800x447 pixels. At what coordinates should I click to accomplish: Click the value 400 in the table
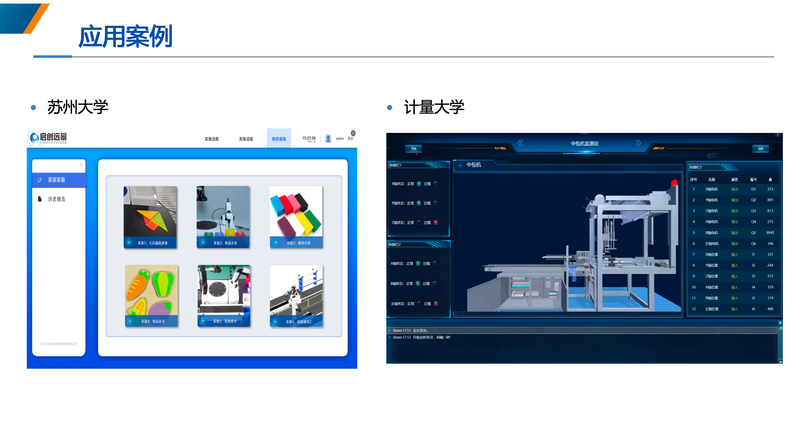tap(770, 309)
